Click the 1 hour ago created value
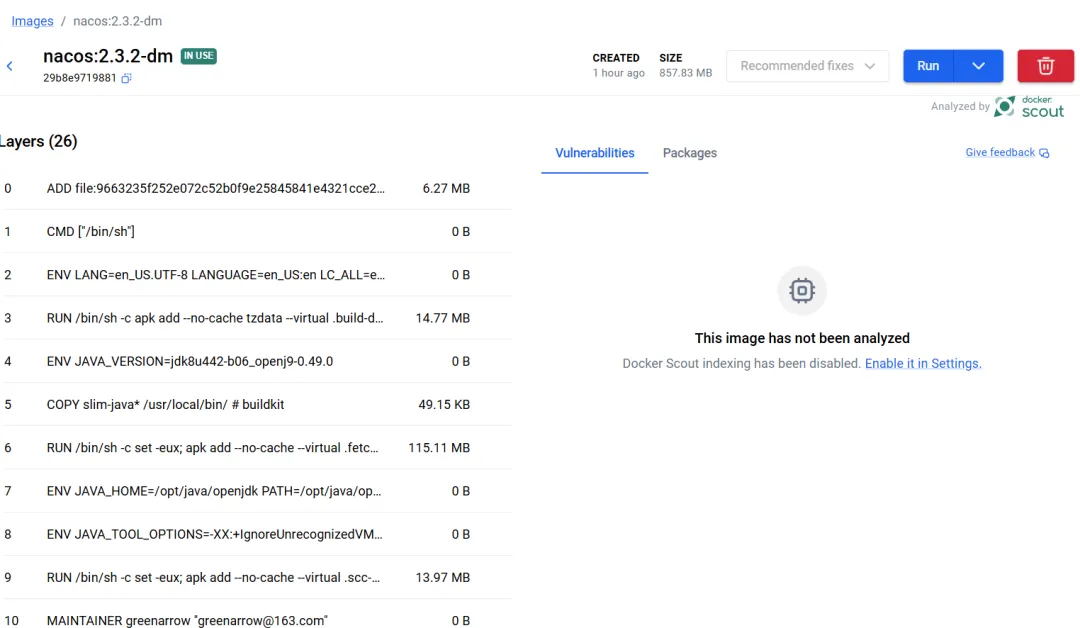Screen dimensions: 1080x628 pos(619,73)
